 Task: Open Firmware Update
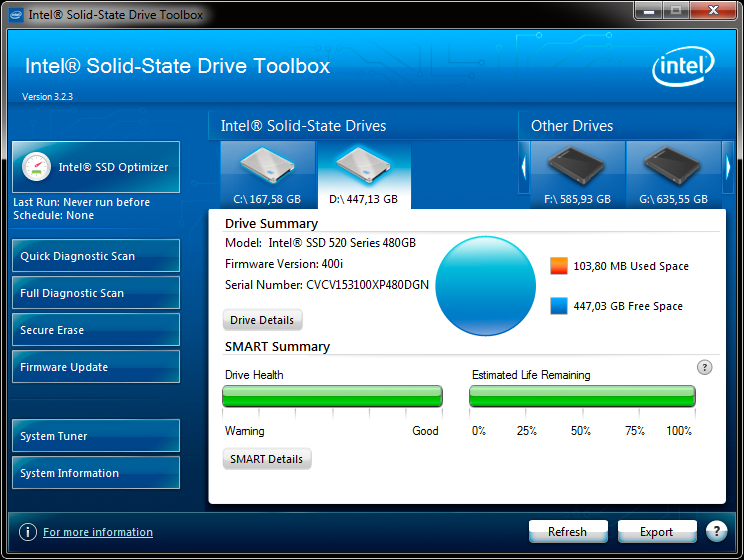[96, 367]
